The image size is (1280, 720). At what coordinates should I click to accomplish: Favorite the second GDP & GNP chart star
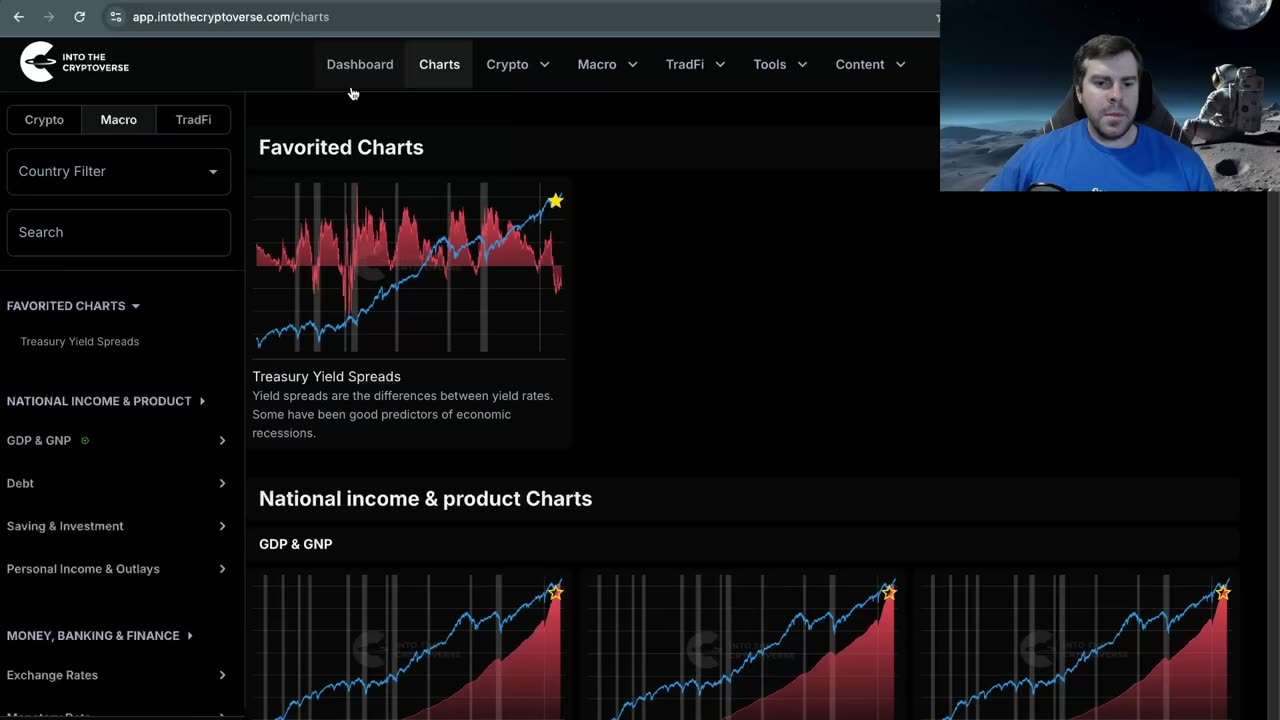(x=889, y=593)
